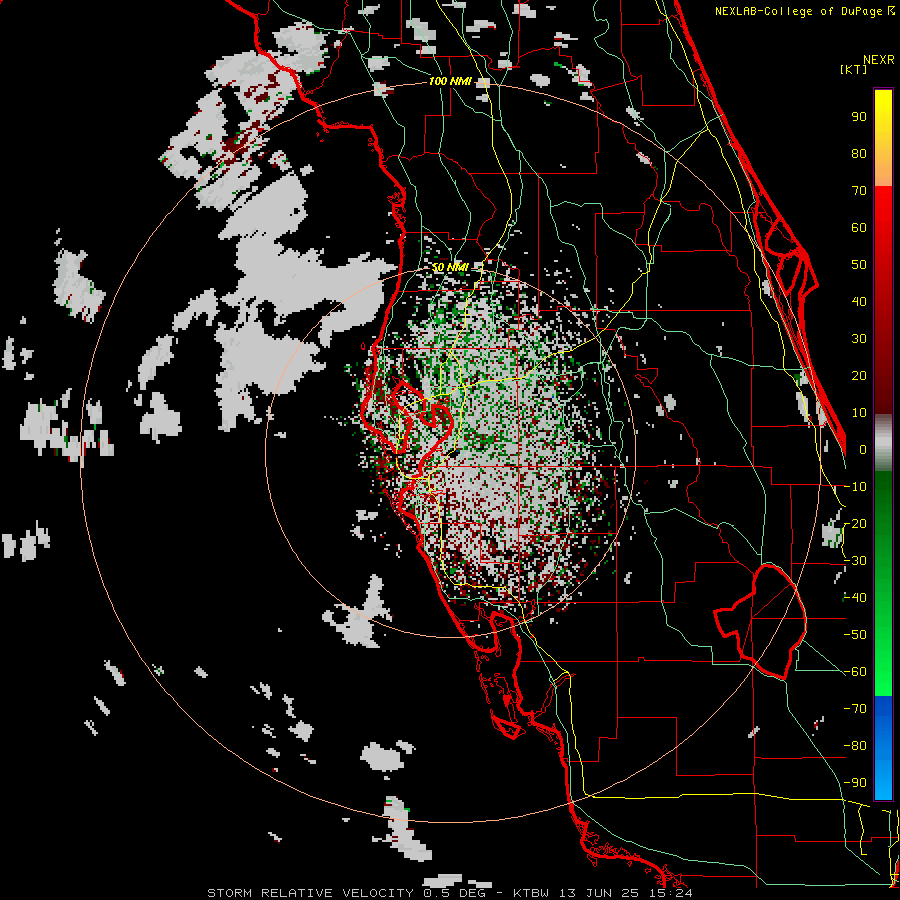Click the 80 value on the velocity scale

point(859,154)
